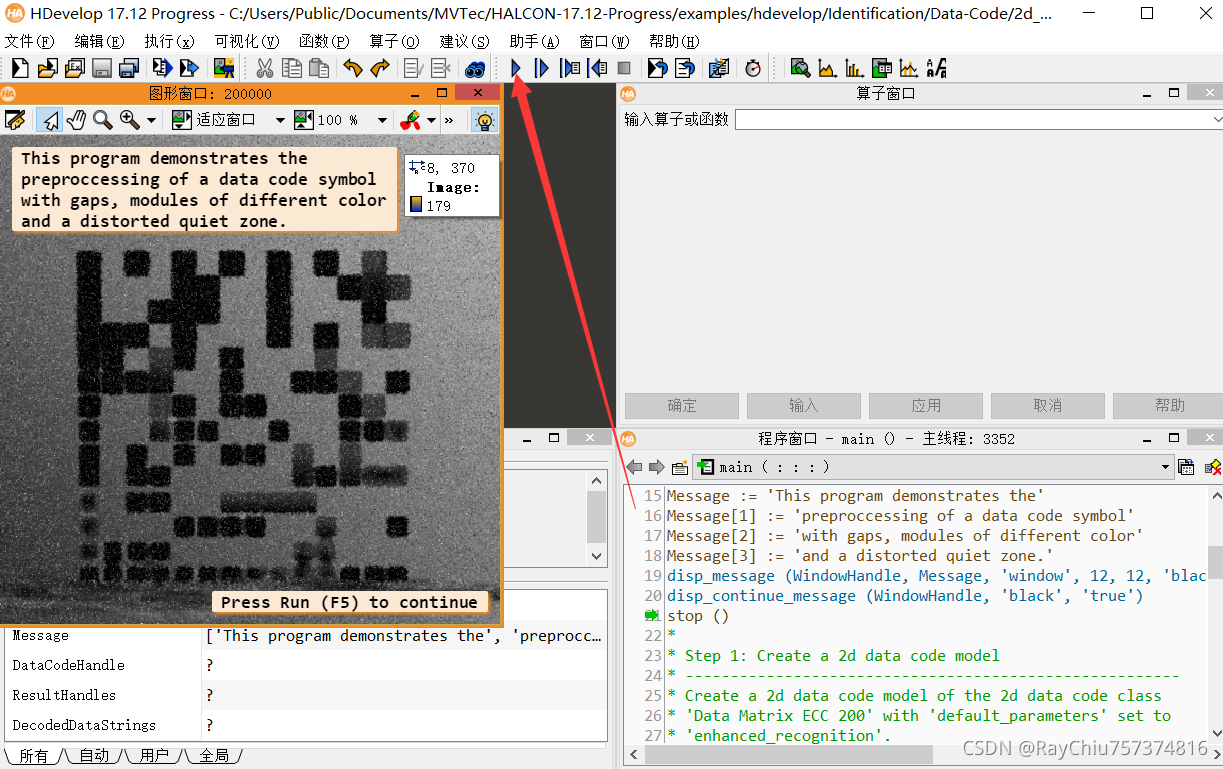Activate zoom-in tool in graphics window
The image size is (1223, 769).
(129, 120)
